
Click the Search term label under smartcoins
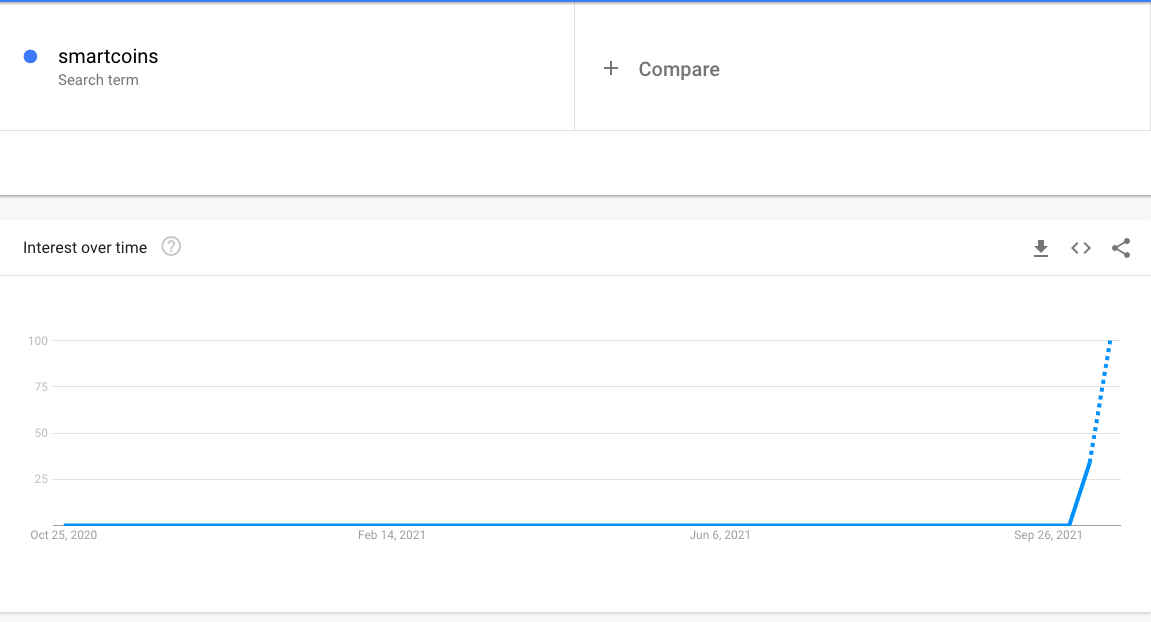pyautogui.click(x=98, y=80)
